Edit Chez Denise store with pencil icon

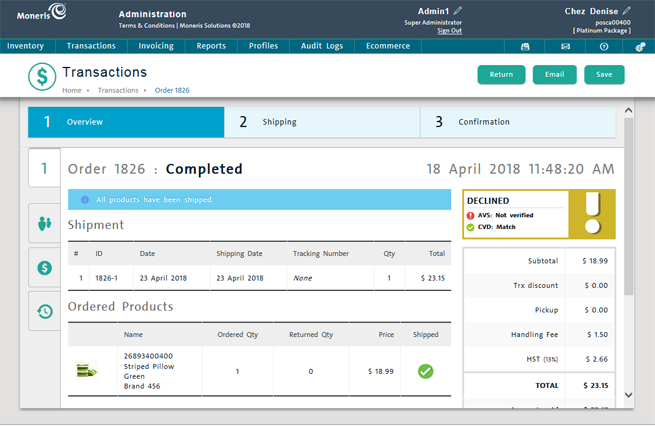pyautogui.click(x=627, y=11)
